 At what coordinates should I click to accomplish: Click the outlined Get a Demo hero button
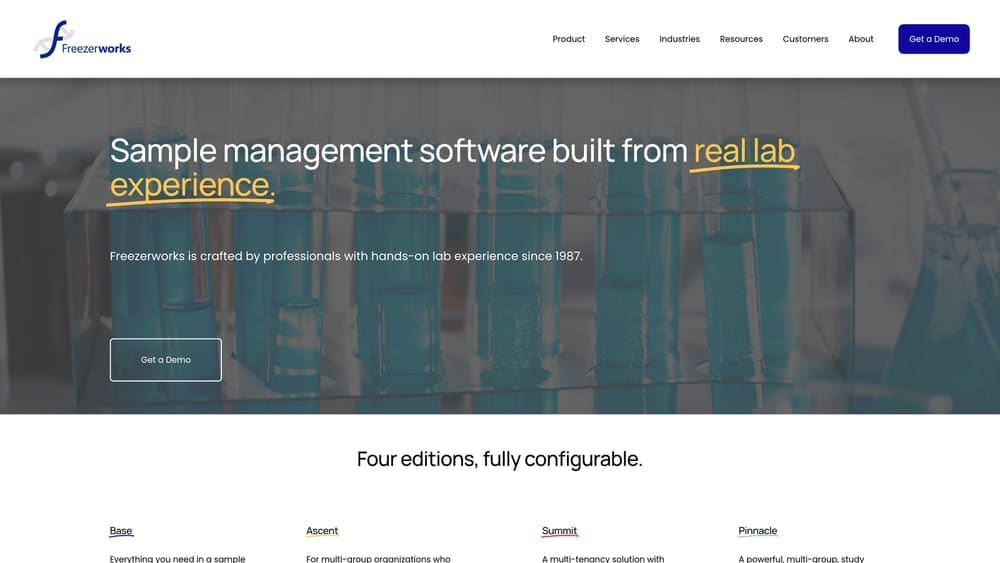(166, 360)
